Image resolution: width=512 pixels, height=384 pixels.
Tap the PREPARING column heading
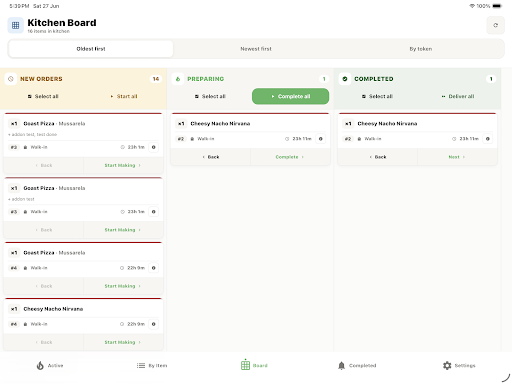click(206, 79)
